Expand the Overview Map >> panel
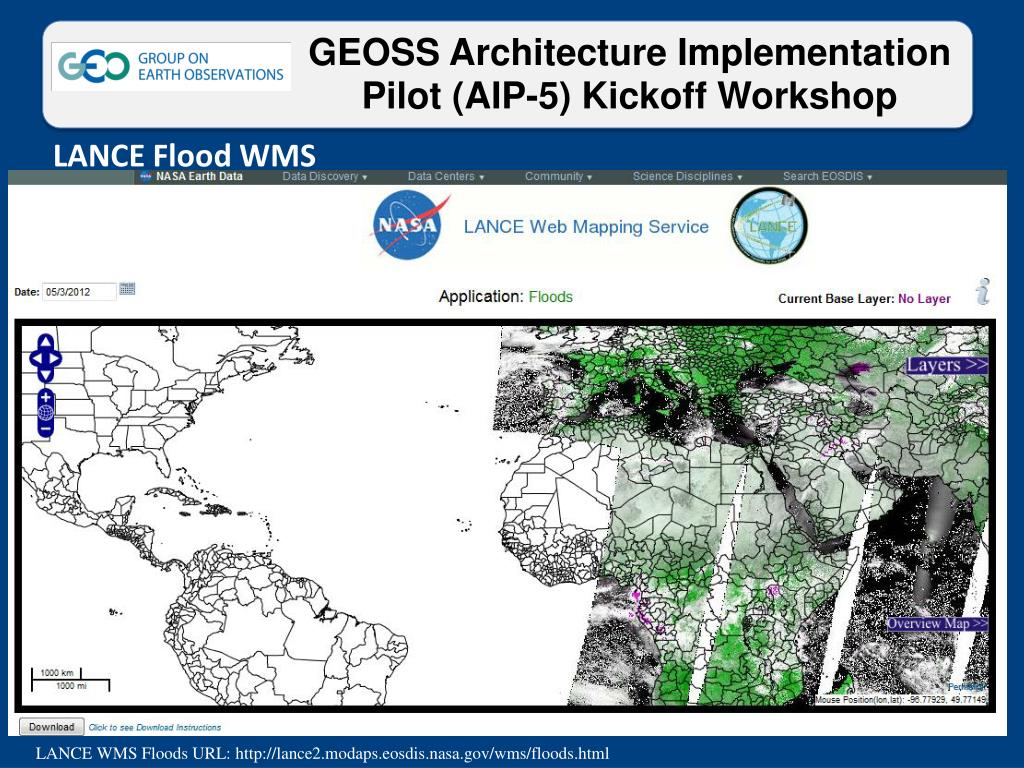Image resolution: width=1024 pixels, height=768 pixels. pyautogui.click(x=937, y=624)
